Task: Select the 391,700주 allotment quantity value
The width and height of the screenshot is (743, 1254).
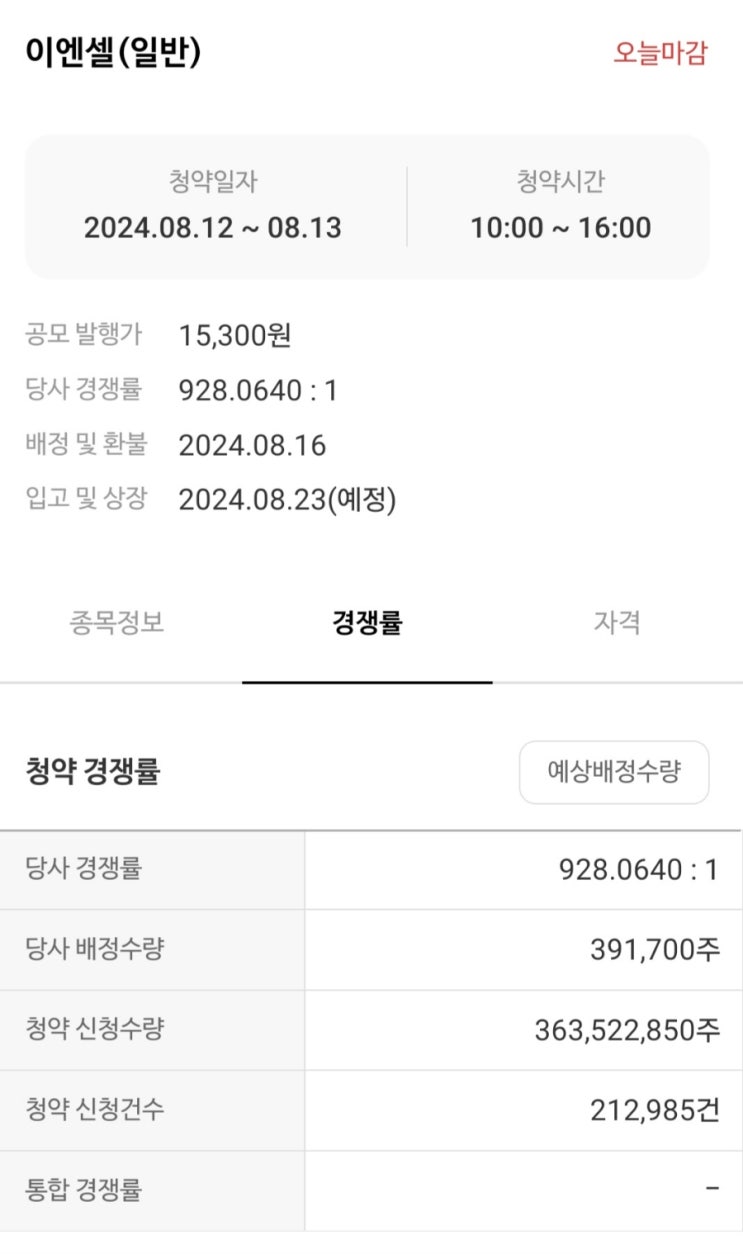Action: tap(655, 949)
